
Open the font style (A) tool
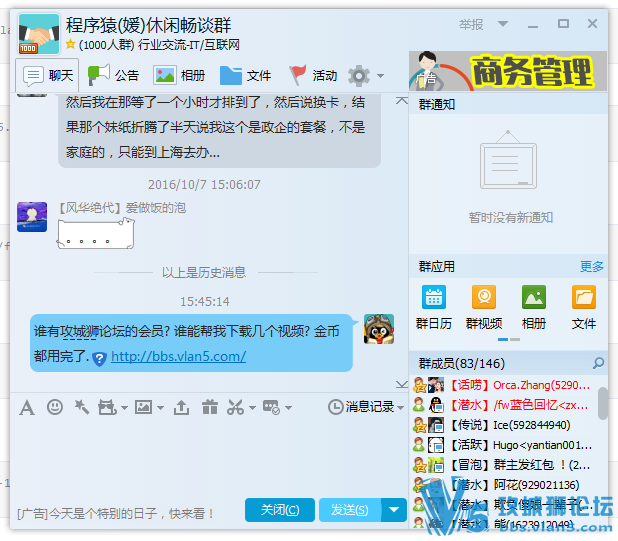tap(27, 407)
